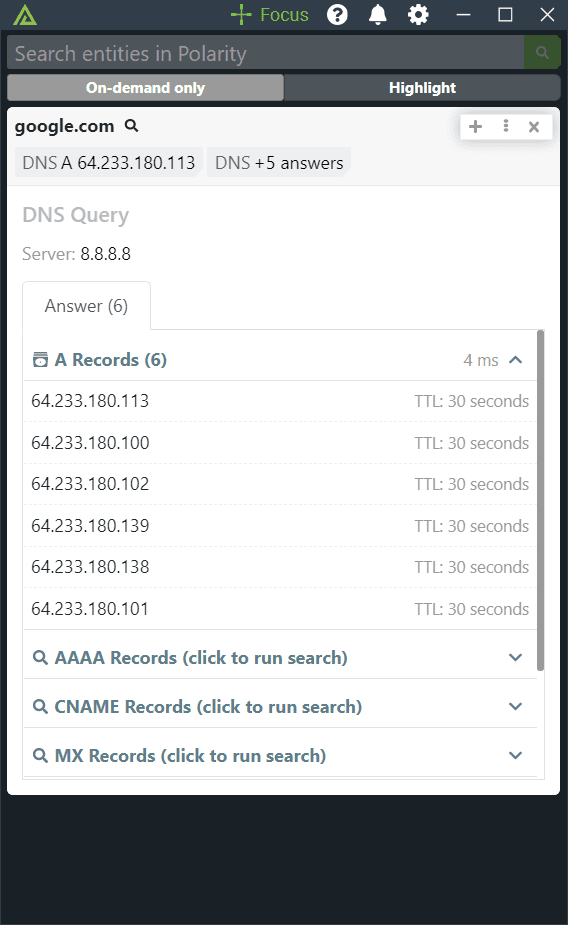Screen dimensions: 568x925
Task: Switch to On-demand only mode
Action: (x=145, y=88)
